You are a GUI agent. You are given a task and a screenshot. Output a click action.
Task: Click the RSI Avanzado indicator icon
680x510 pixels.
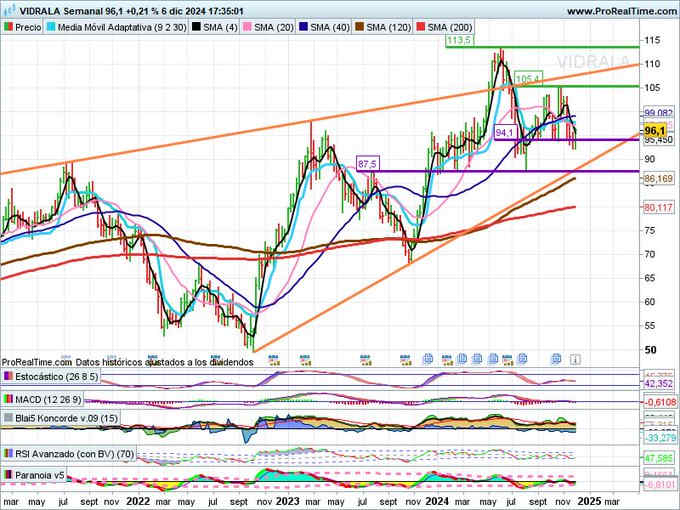coord(8,454)
